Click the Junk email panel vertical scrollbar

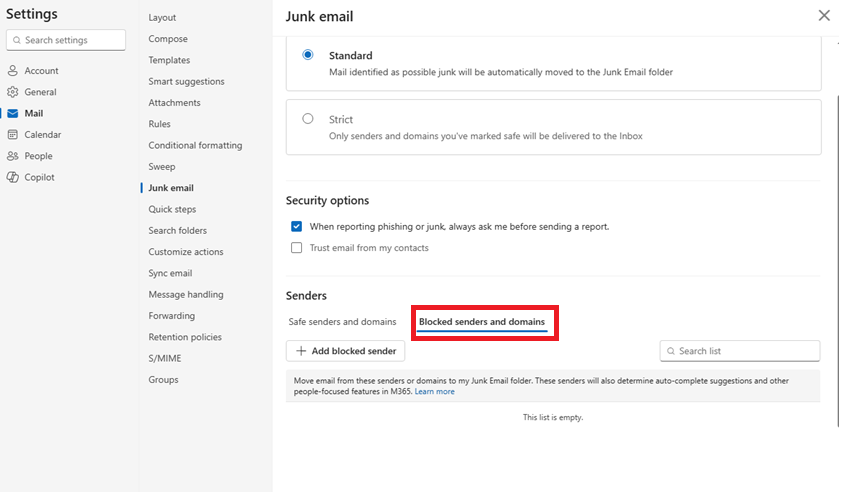tap(838, 261)
